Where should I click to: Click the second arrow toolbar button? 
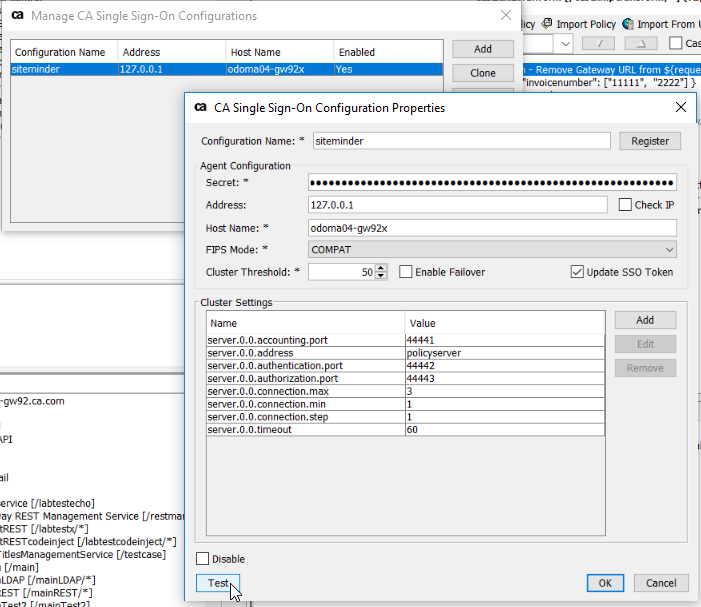[x=641, y=43]
